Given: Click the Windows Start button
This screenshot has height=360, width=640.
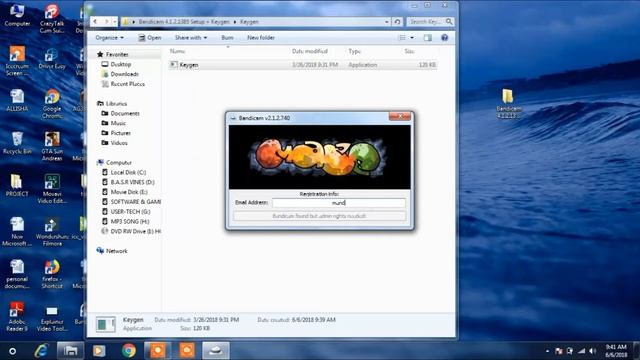Looking at the screenshot, I should (13, 351).
